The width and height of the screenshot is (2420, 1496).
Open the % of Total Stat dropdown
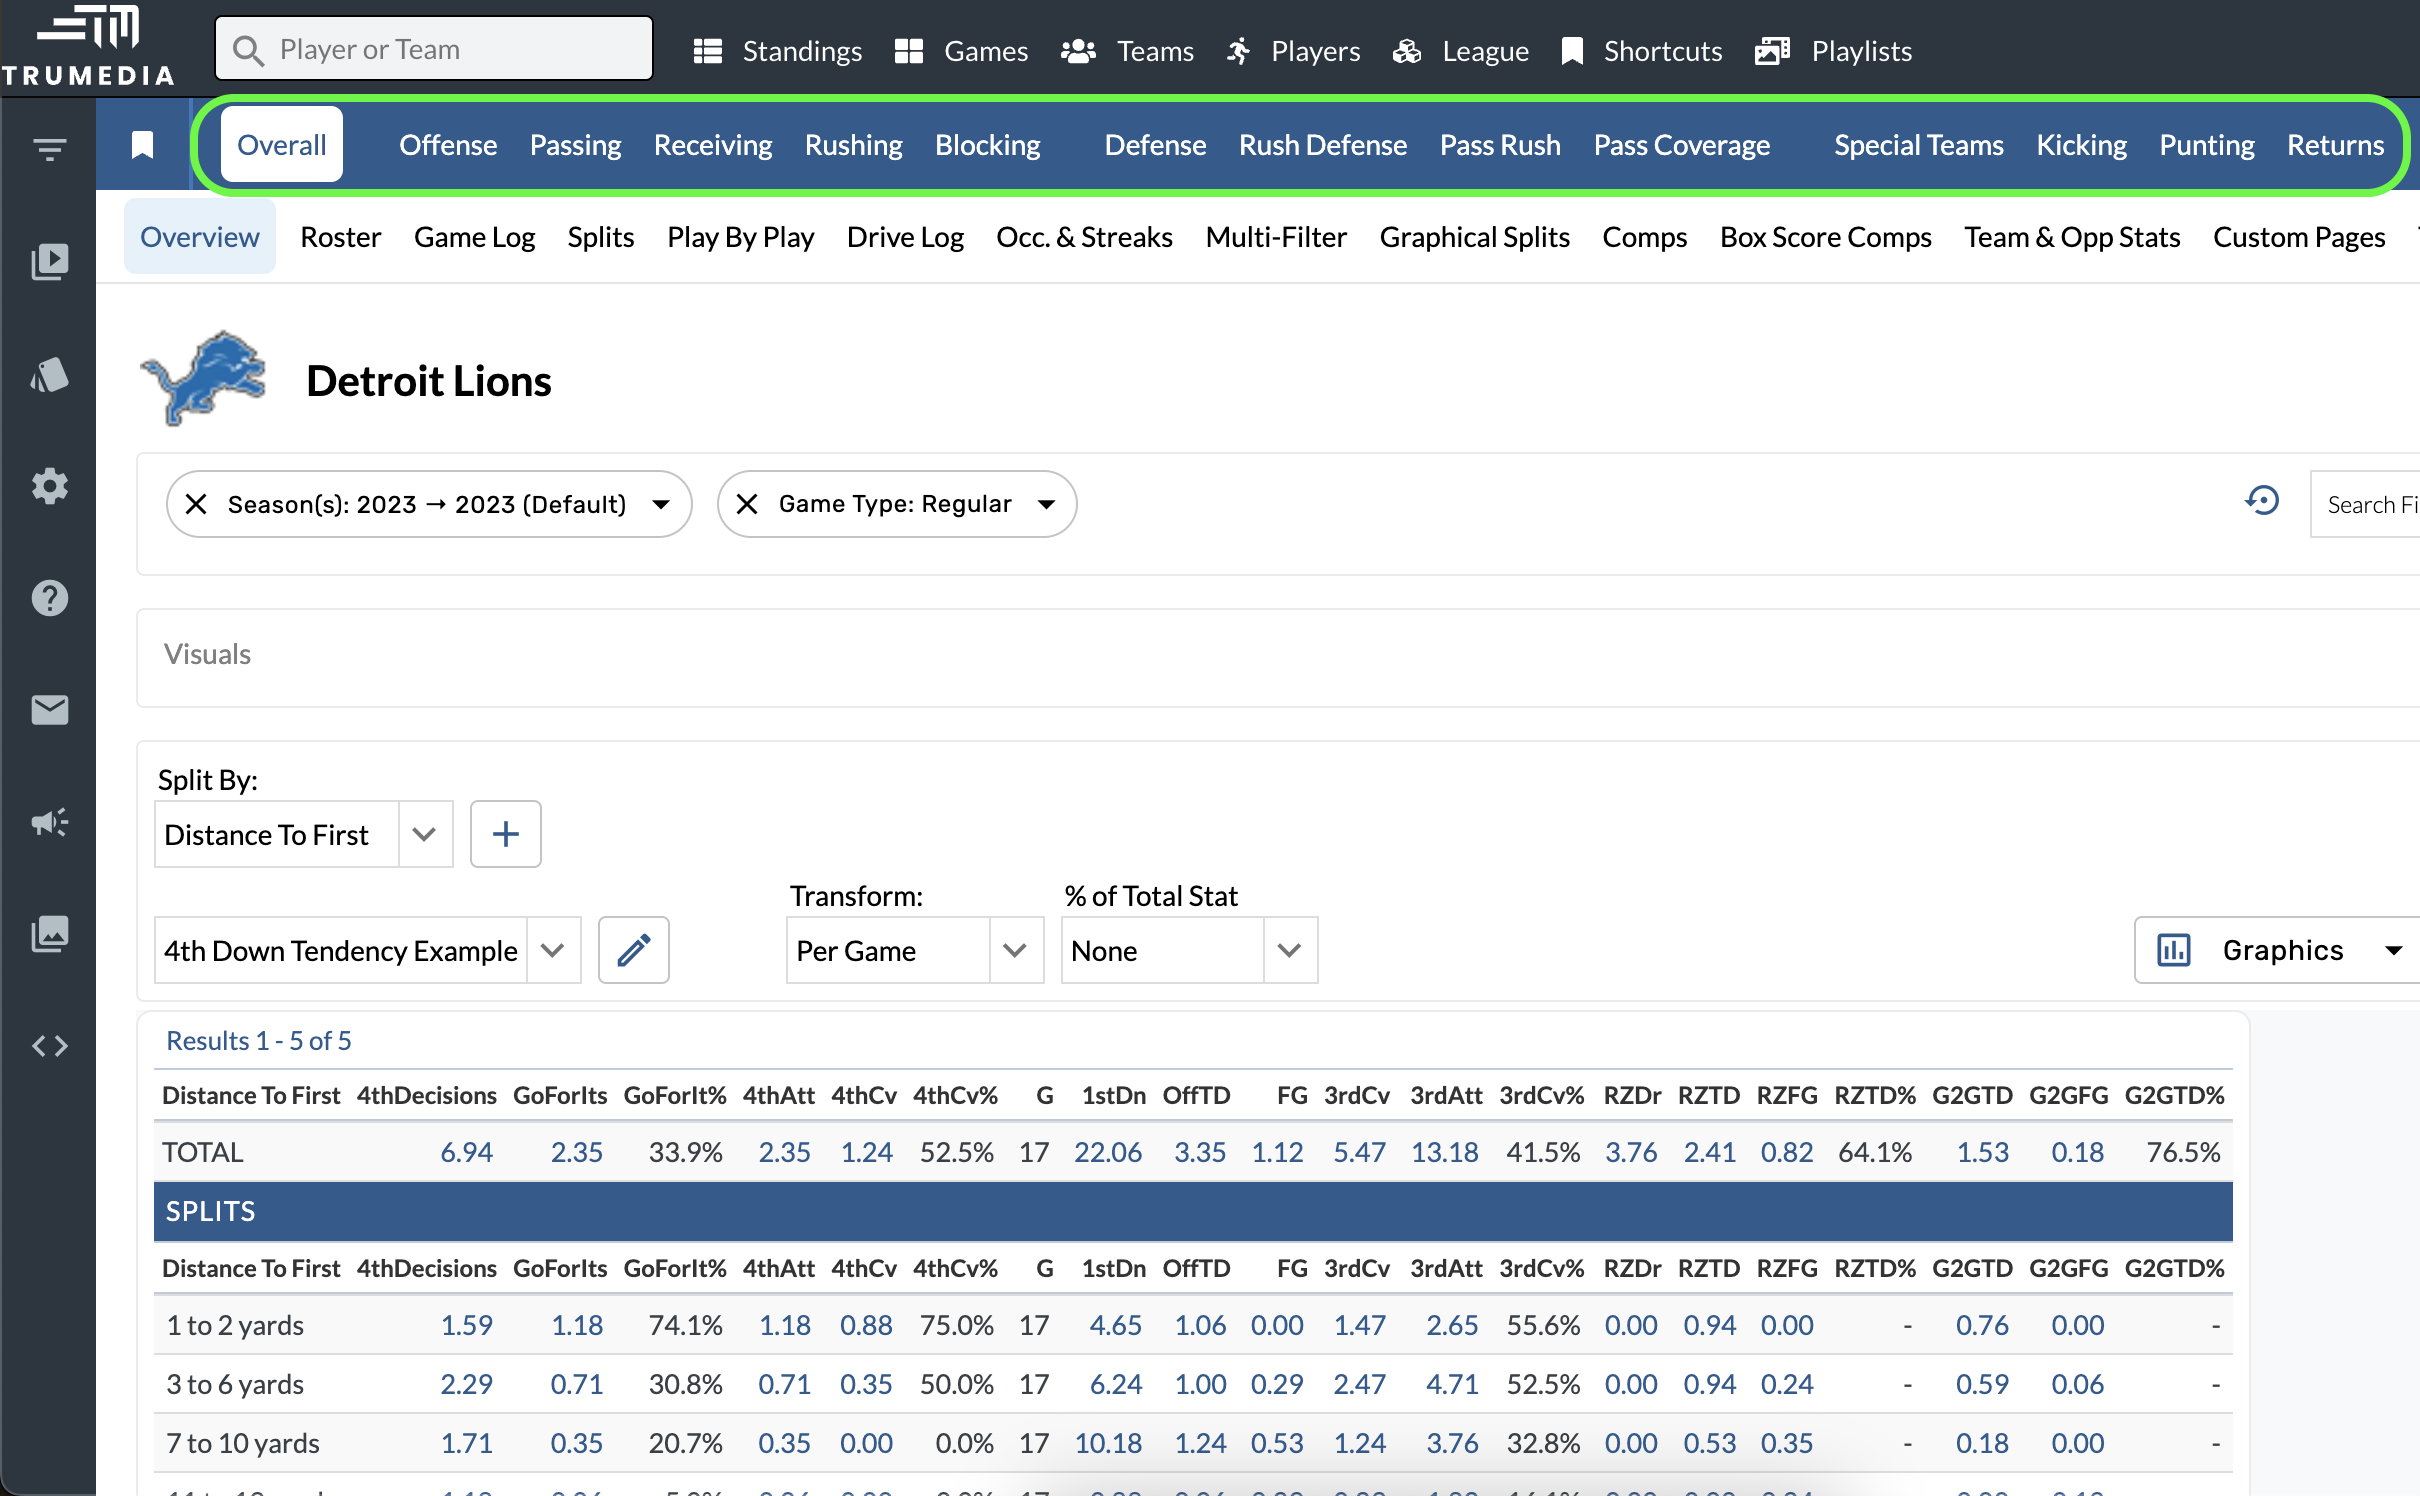(x=1289, y=950)
